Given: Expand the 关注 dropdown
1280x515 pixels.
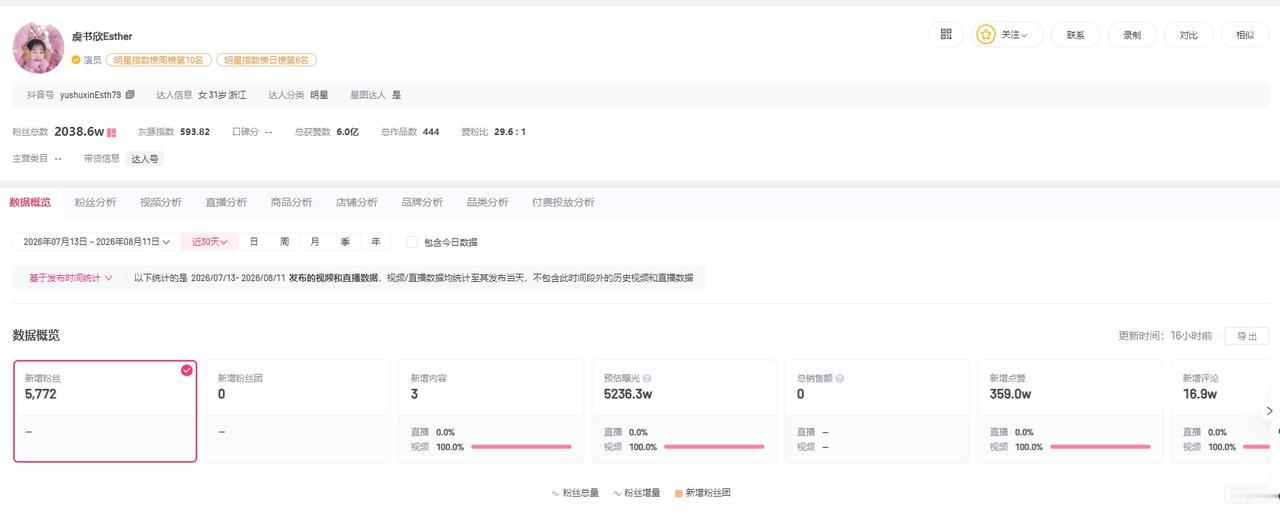Looking at the screenshot, I should click(x=1015, y=35).
